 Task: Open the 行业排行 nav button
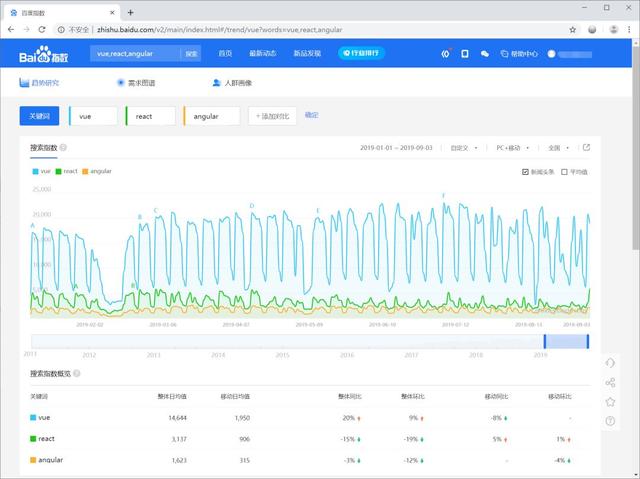pos(361,53)
